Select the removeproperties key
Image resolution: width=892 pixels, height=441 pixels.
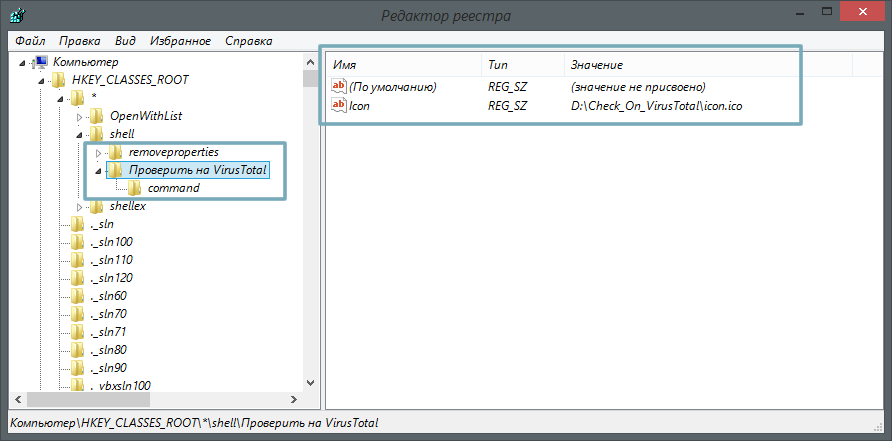coord(174,152)
